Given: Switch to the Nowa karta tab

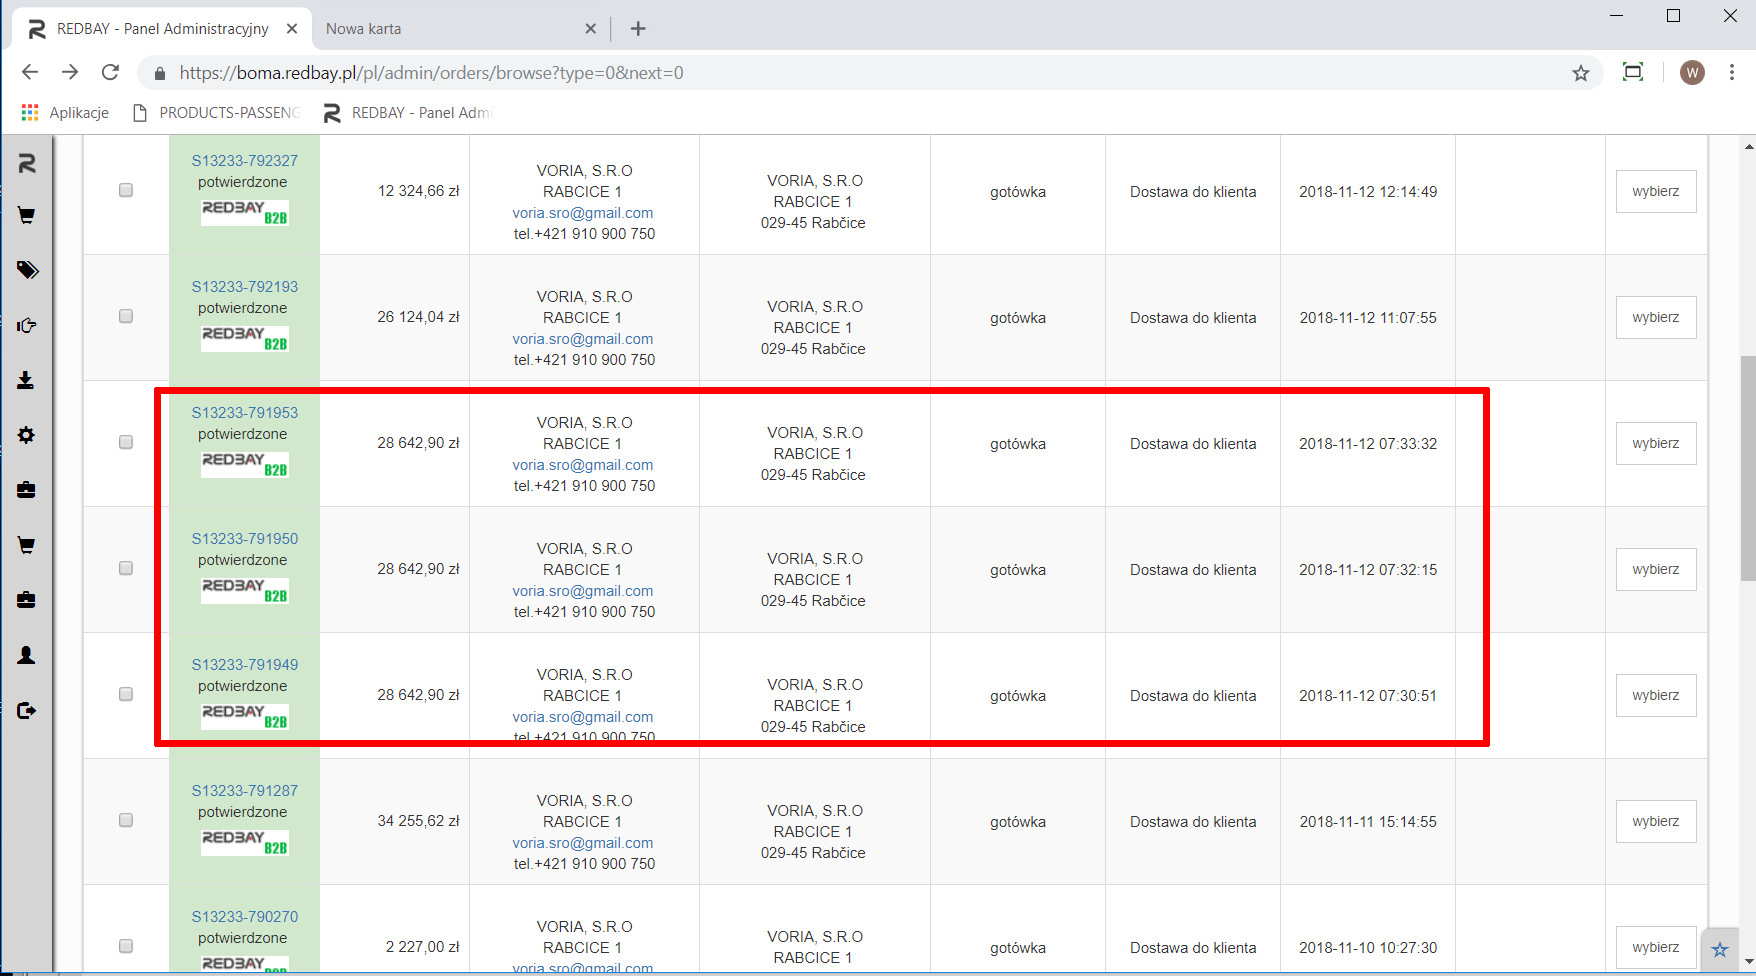Looking at the screenshot, I should 450,29.
